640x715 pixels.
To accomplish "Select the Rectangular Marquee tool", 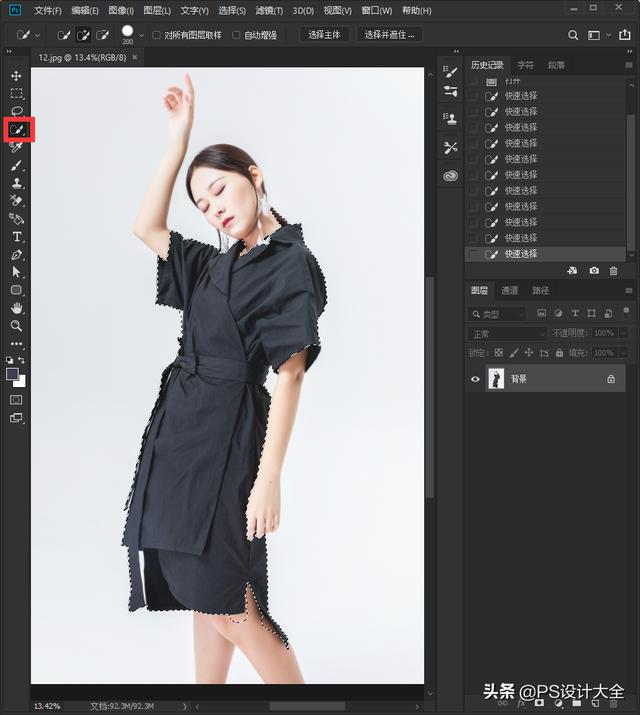I will coord(16,93).
